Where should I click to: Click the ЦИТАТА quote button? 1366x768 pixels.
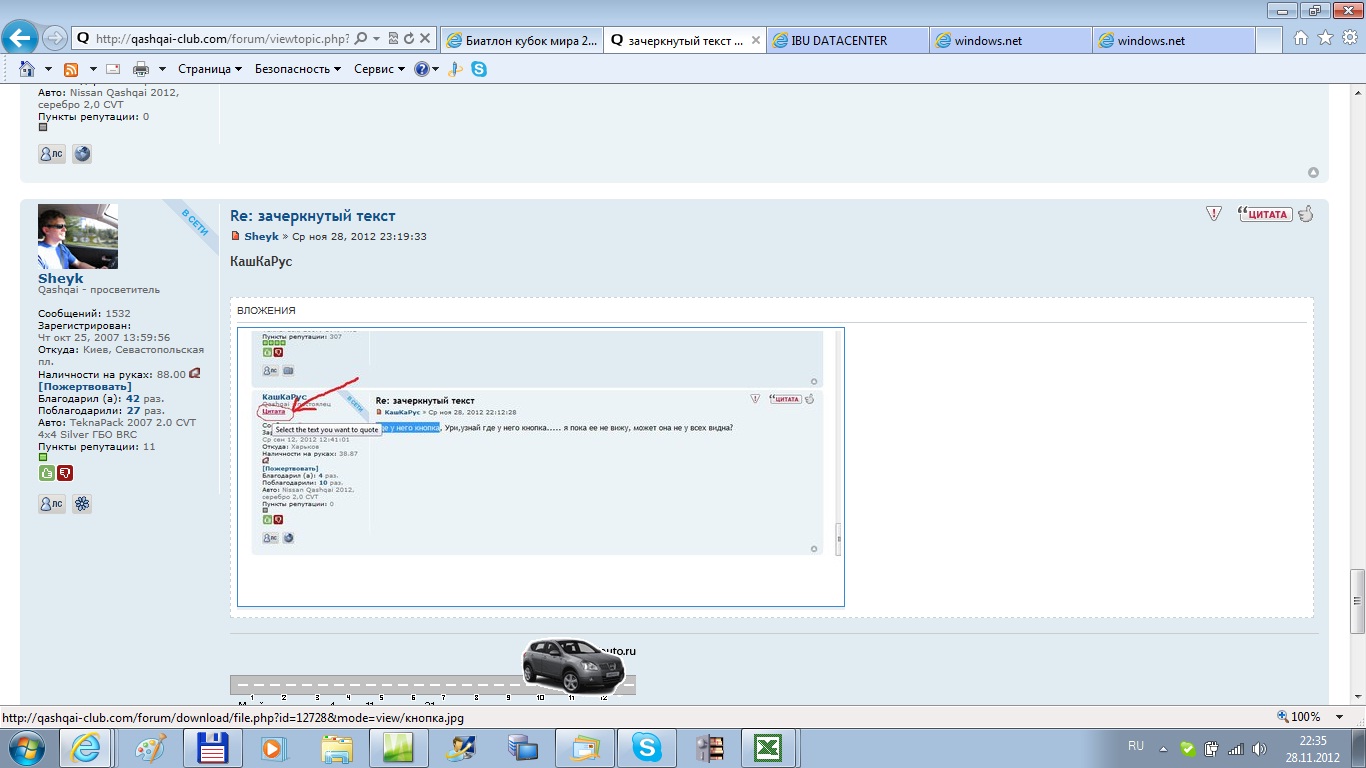click(x=1265, y=214)
